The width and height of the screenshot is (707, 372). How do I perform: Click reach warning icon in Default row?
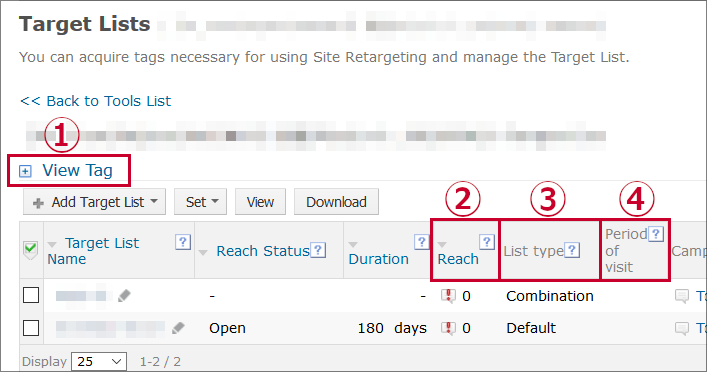coord(448,328)
